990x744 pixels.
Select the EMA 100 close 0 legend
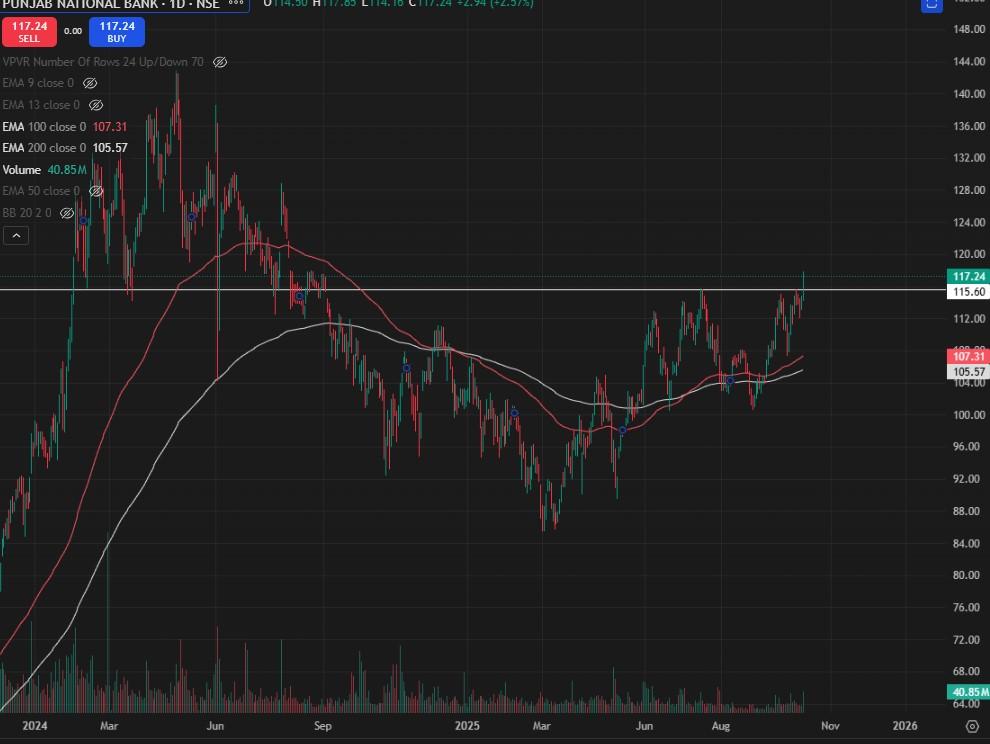[44, 127]
